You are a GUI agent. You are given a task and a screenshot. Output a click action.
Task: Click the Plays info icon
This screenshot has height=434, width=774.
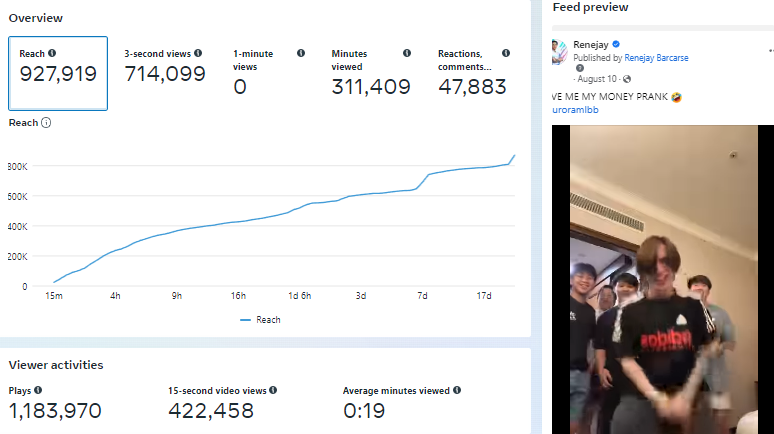click(x=38, y=391)
